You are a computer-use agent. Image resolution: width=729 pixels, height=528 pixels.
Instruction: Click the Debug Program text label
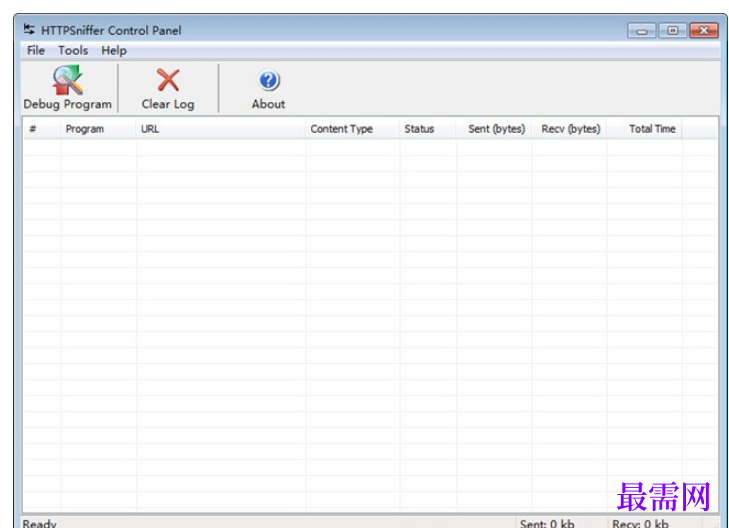pos(67,104)
